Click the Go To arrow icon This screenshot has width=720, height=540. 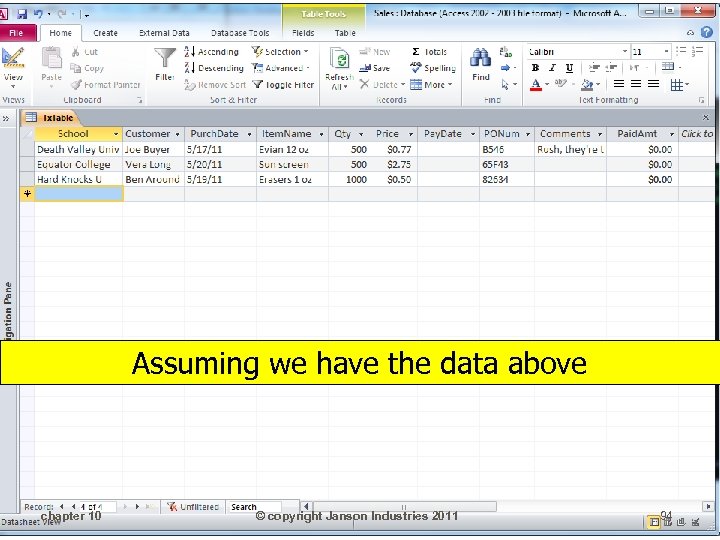505,68
